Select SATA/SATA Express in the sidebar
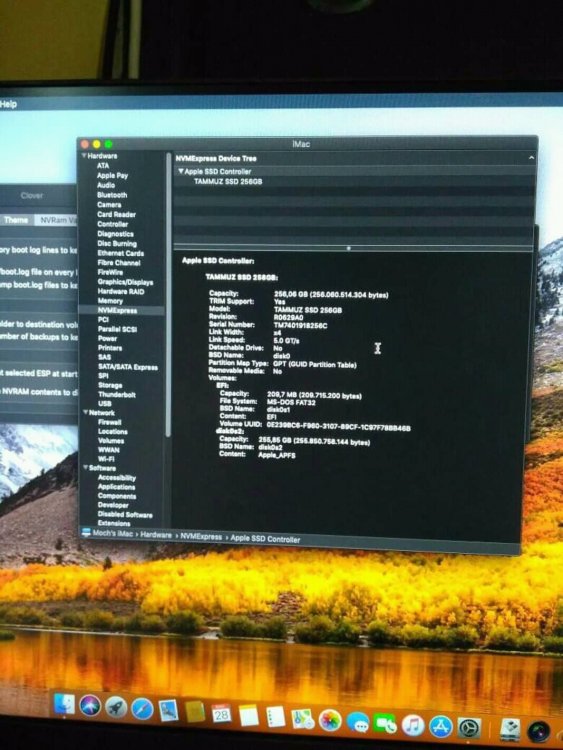The width and height of the screenshot is (563, 750). (128, 367)
